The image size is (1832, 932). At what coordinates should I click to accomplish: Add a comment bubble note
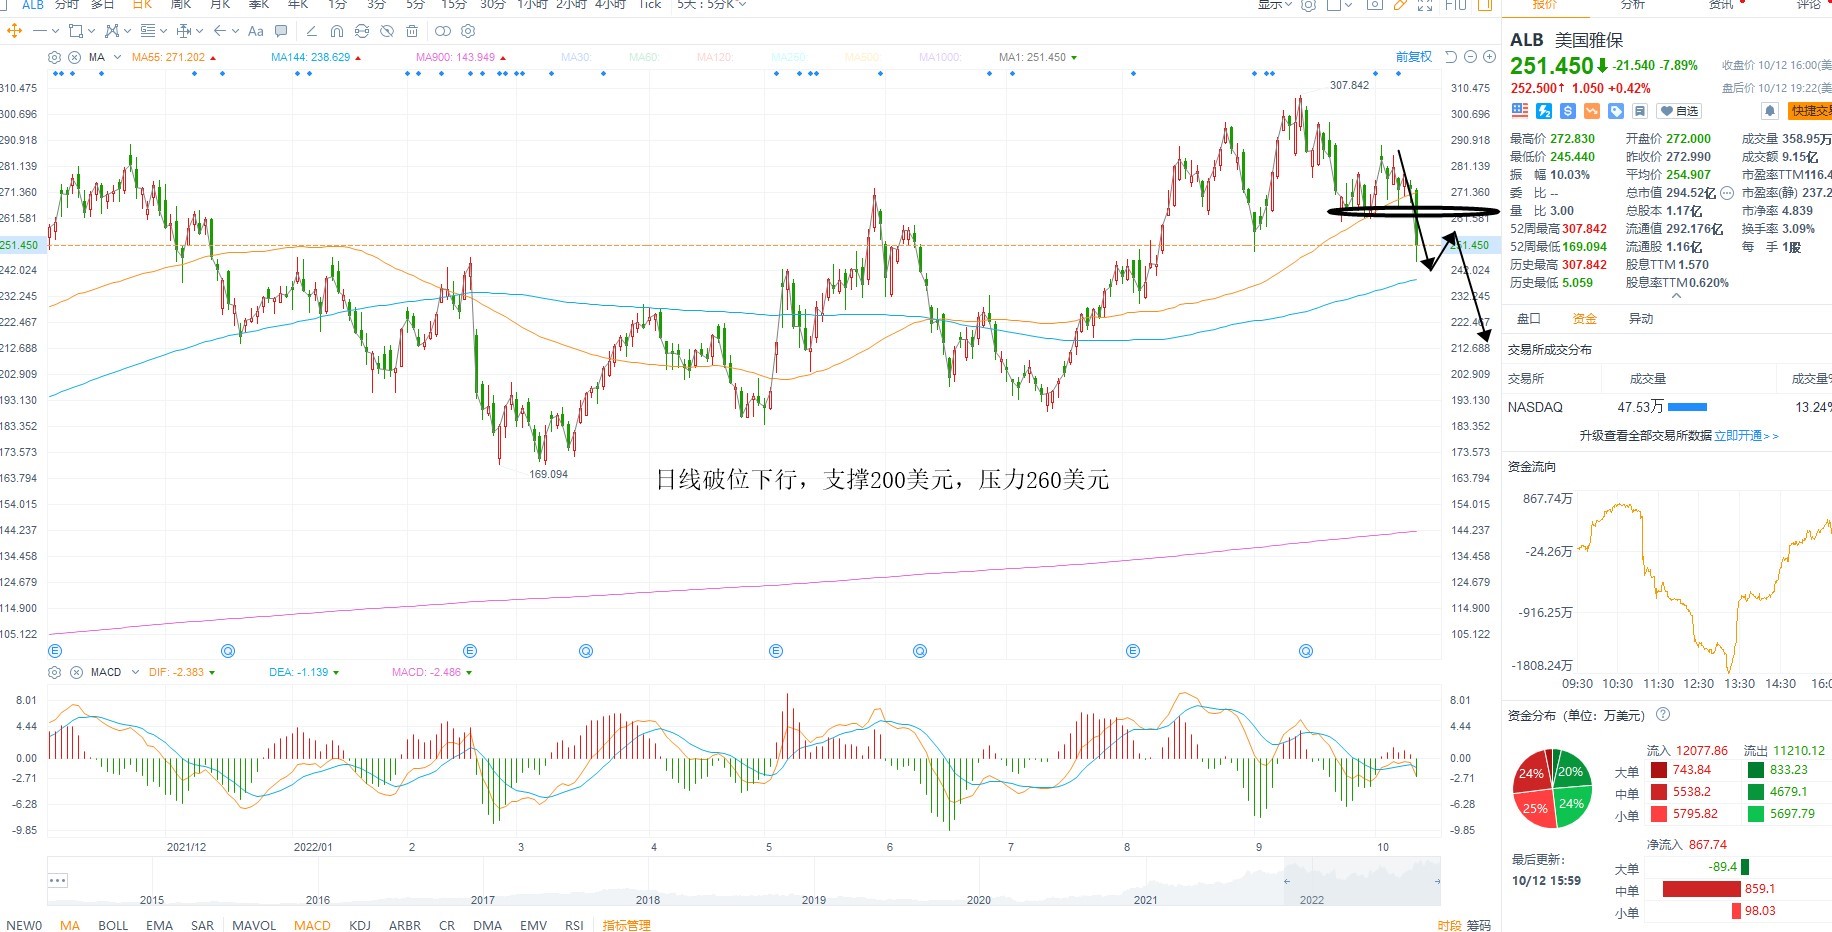(x=281, y=31)
